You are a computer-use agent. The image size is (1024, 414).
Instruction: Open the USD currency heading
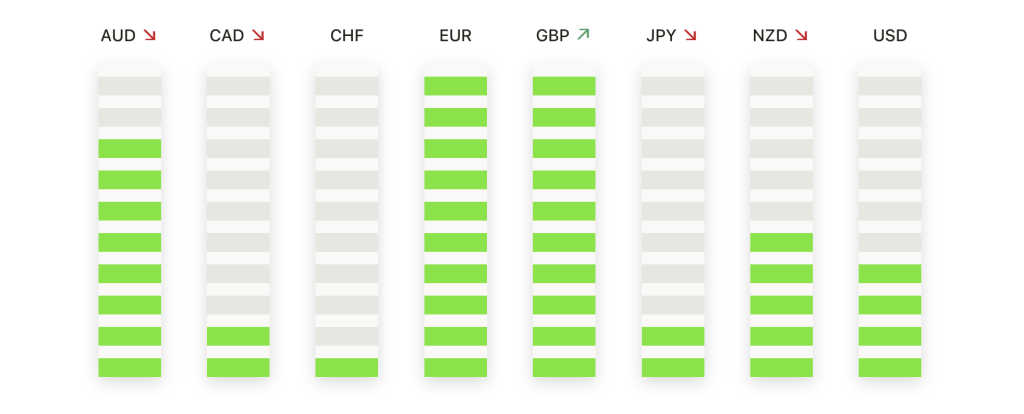890,36
